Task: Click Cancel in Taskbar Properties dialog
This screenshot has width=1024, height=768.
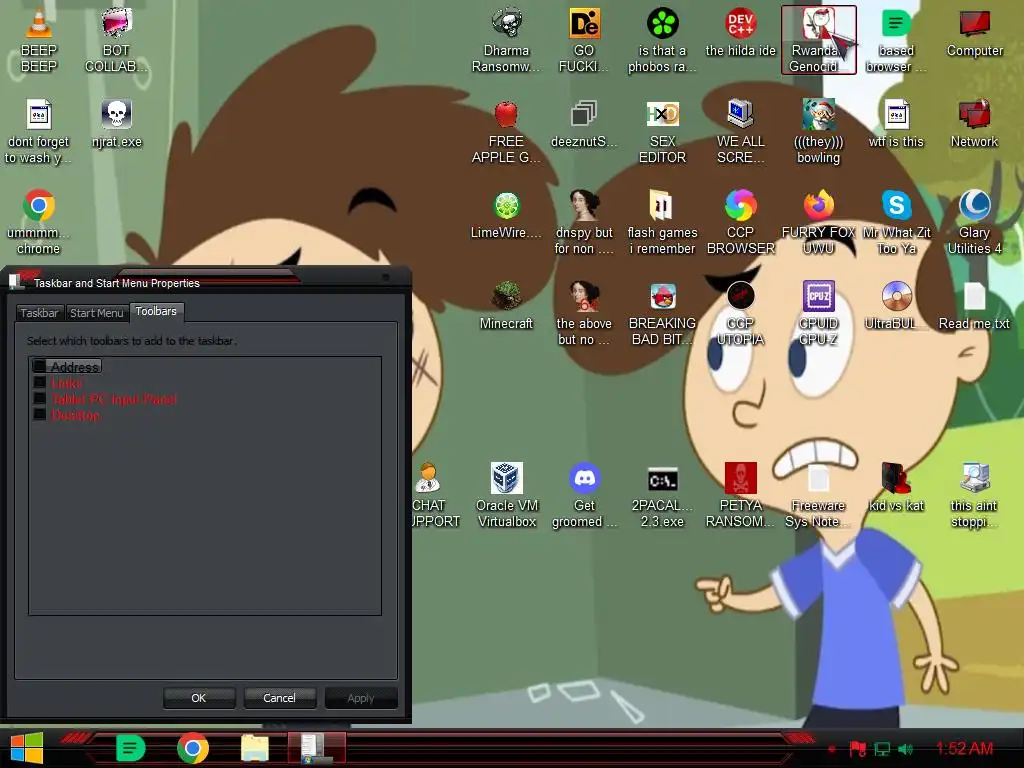Action: click(x=280, y=698)
